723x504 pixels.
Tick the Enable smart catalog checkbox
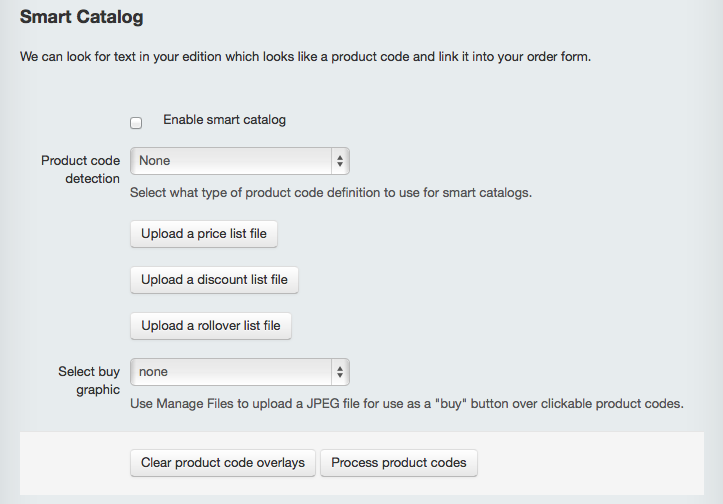136,123
